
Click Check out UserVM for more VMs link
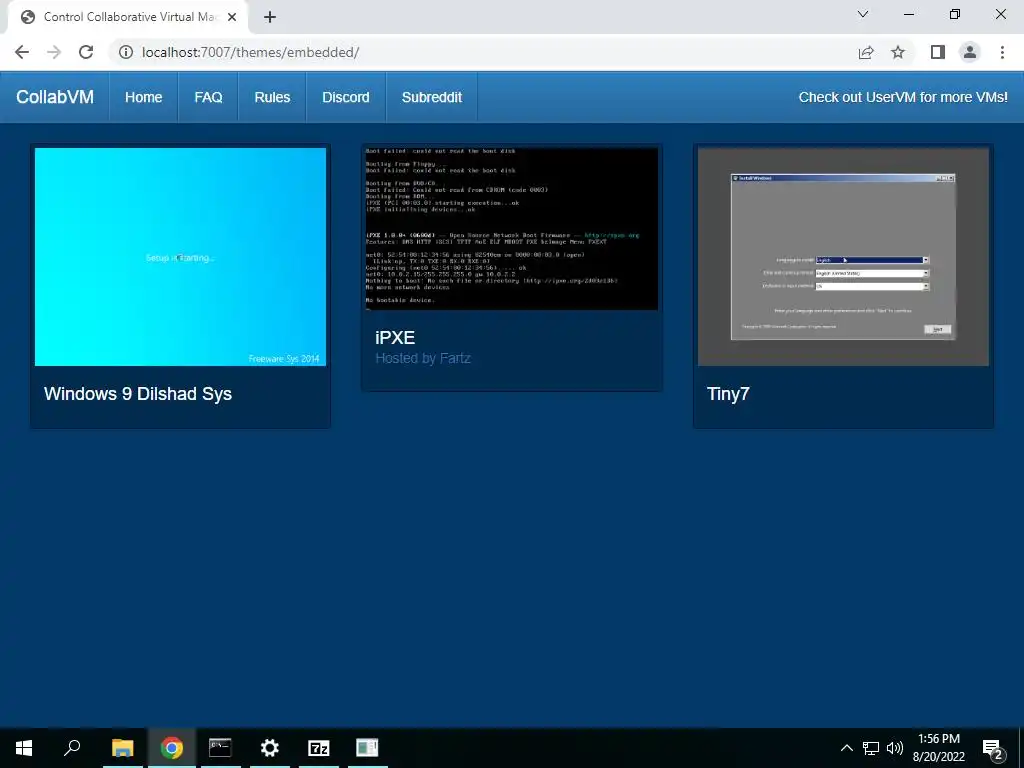coord(903,97)
